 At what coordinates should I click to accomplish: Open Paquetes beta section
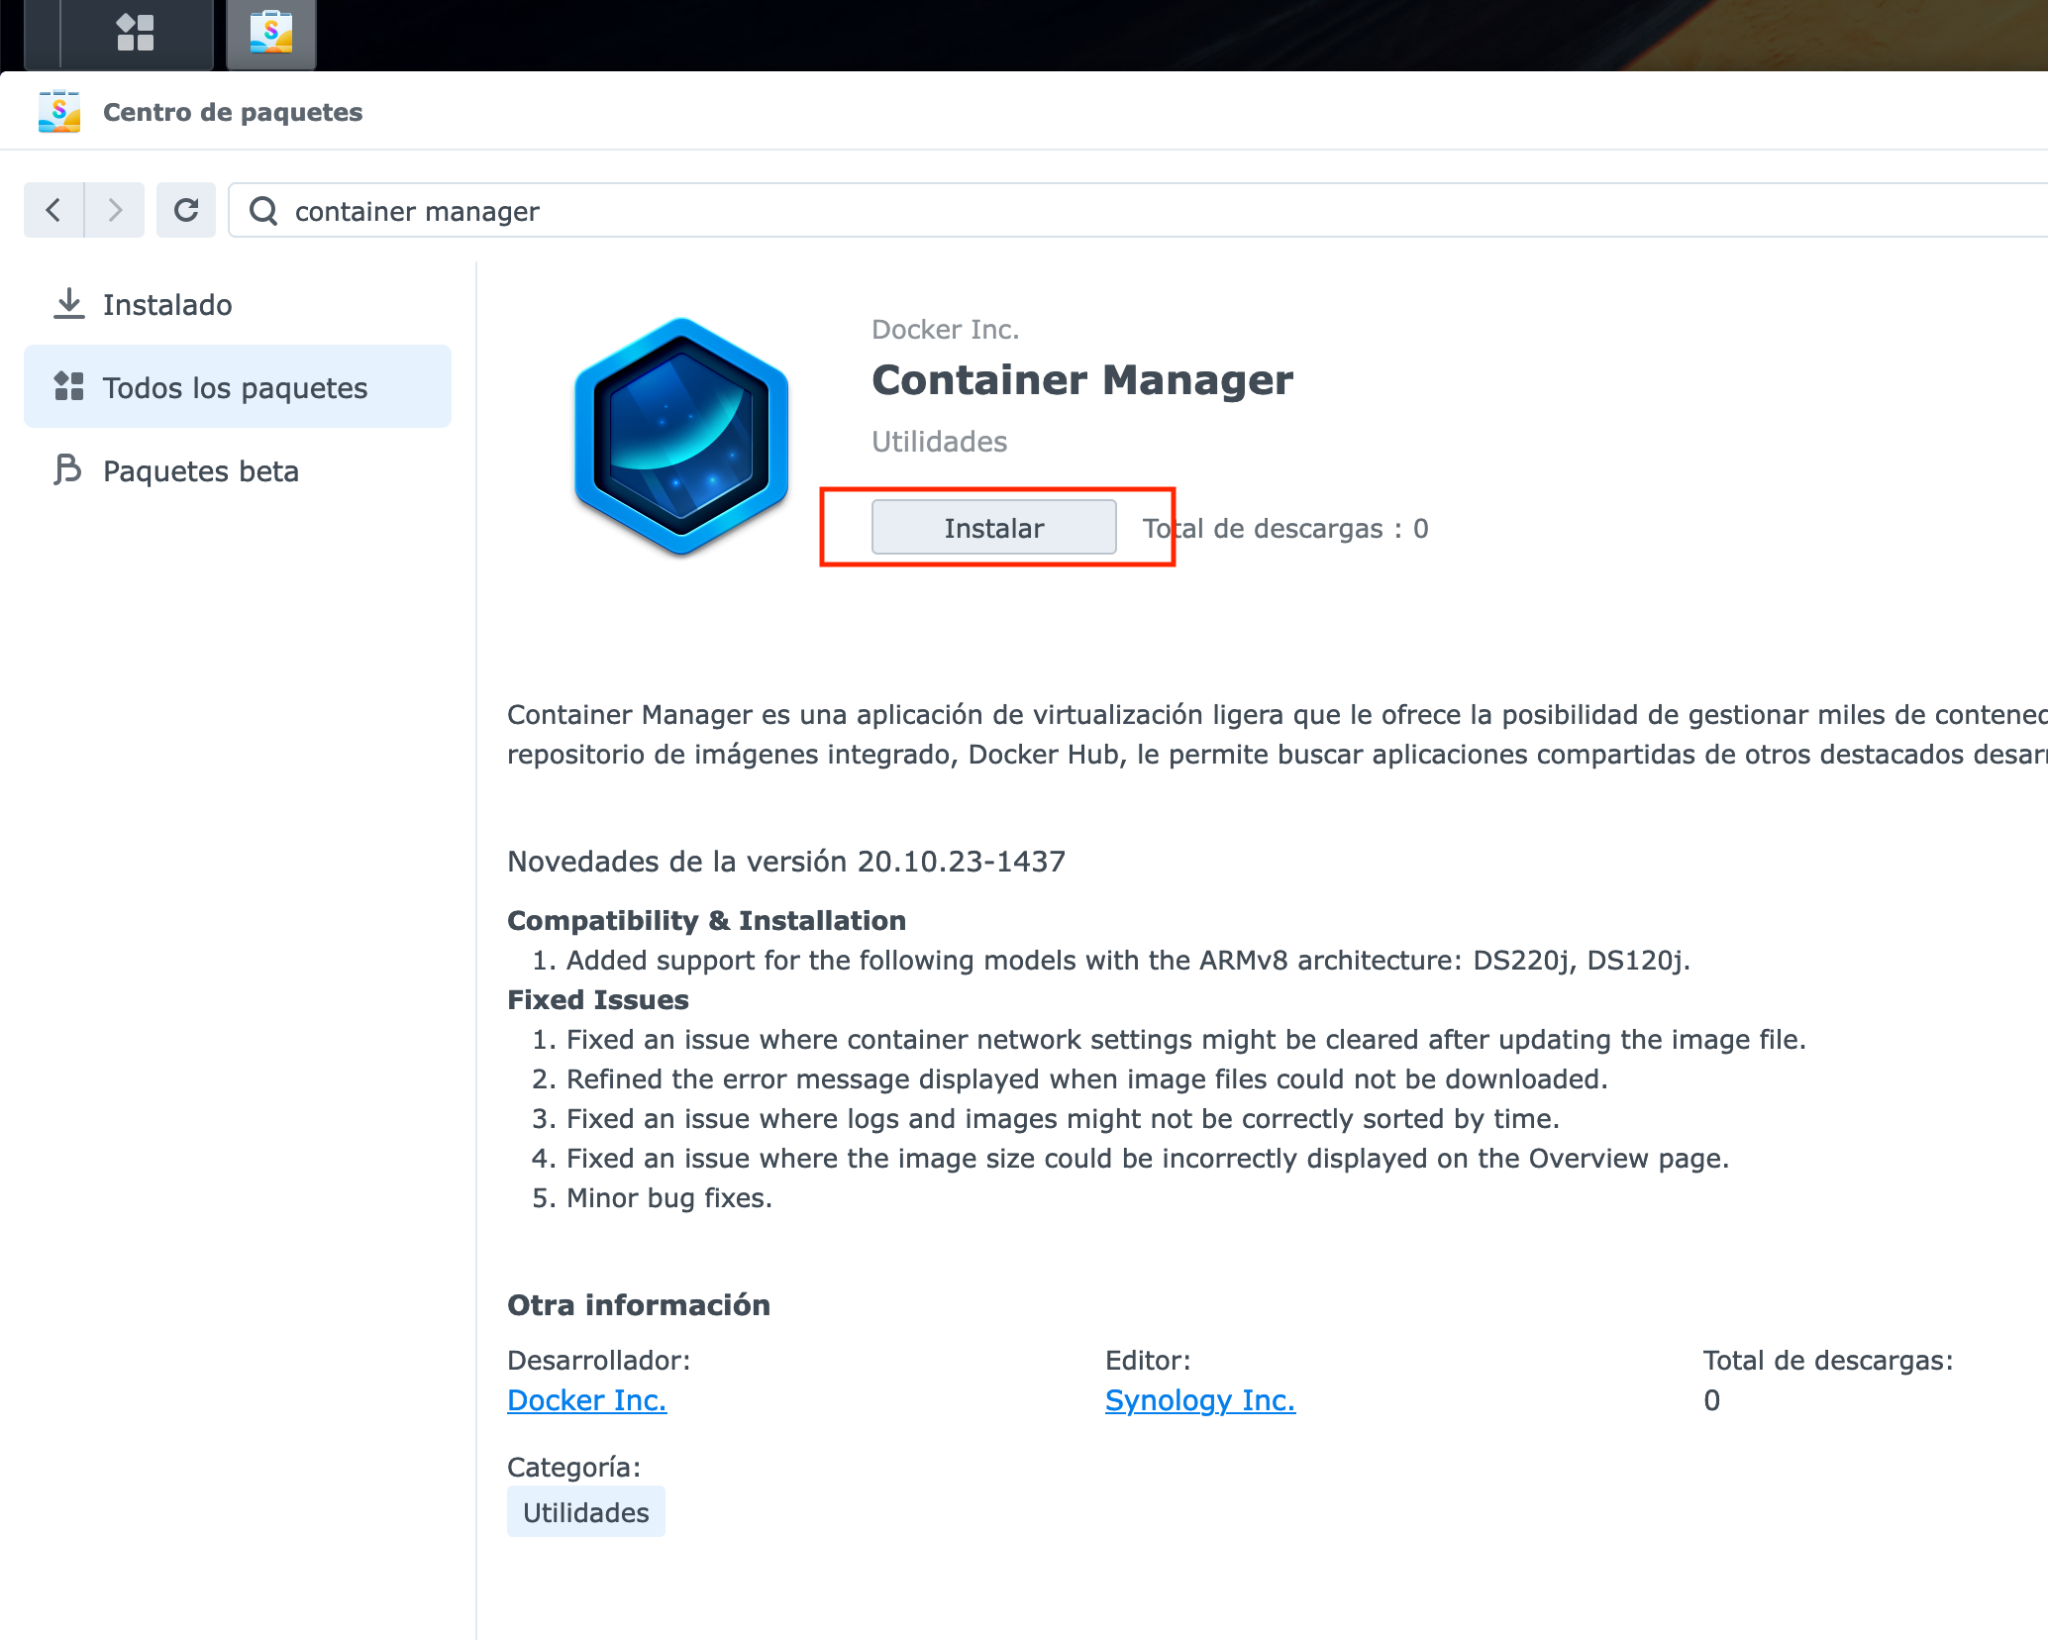(x=200, y=470)
